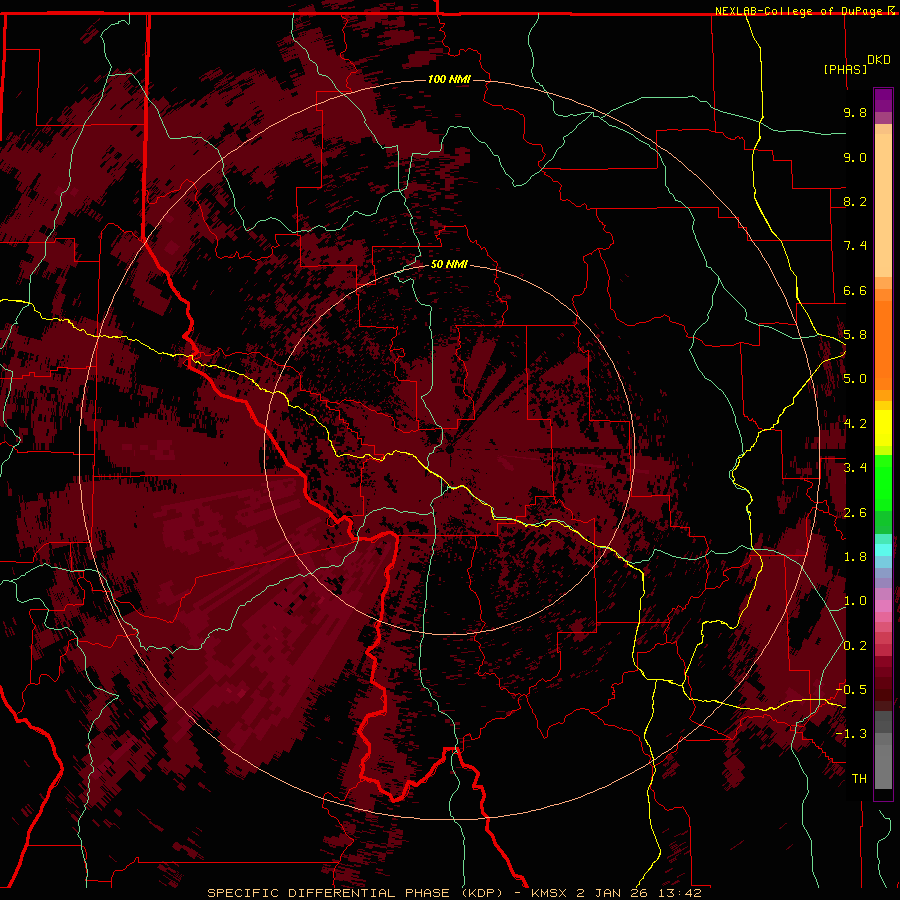Screen dimensions: 900x900
Task: Click the -1.3 value on the scale
Action: (x=851, y=734)
